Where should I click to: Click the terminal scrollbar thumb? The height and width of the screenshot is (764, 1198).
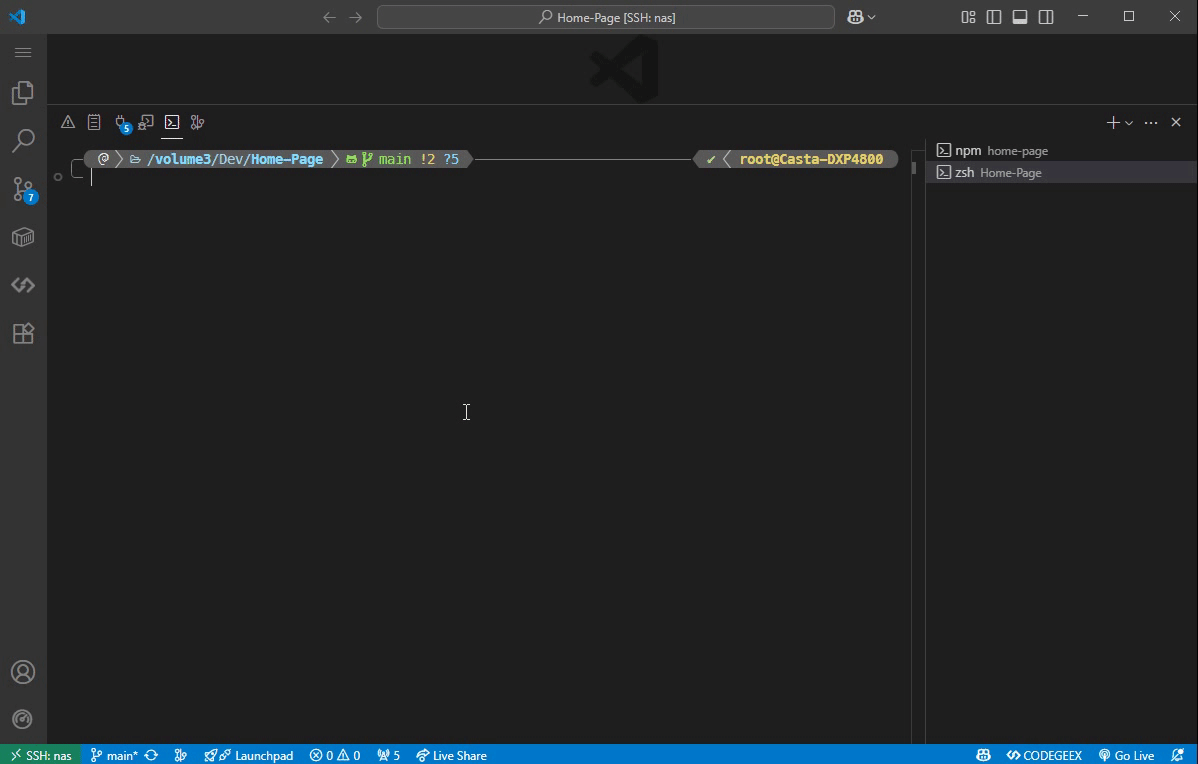914,168
